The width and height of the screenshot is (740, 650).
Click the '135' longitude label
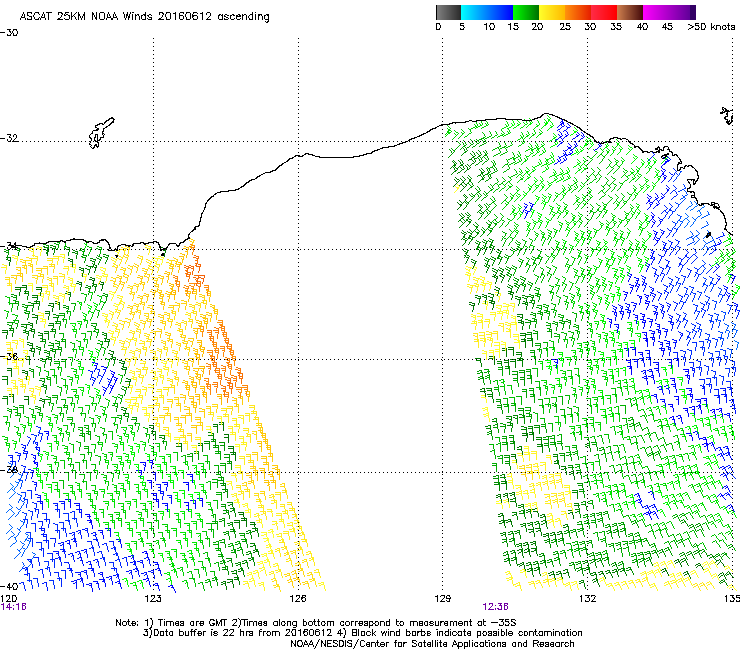click(x=732, y=599)
